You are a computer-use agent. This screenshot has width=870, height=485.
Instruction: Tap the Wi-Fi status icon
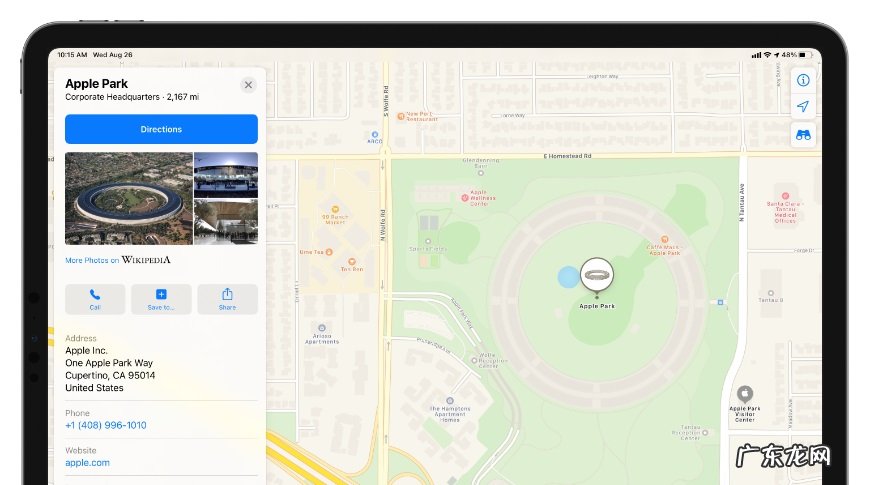(767, 55)
